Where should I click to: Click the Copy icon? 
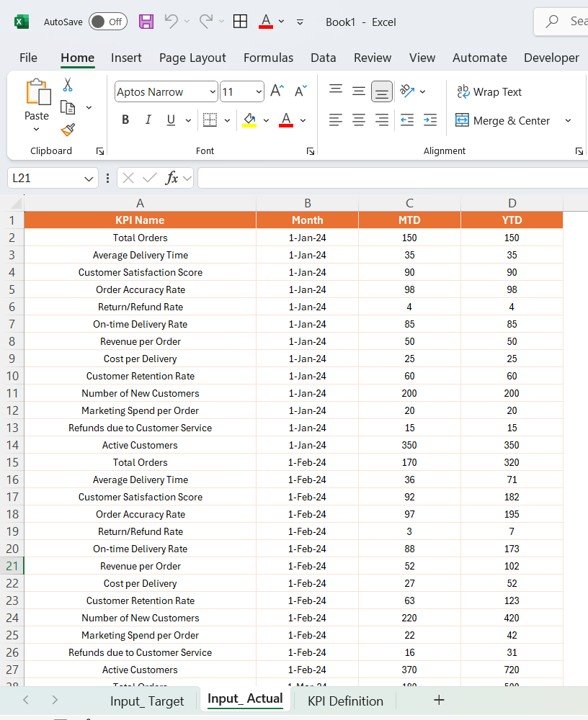pos(68,107)
